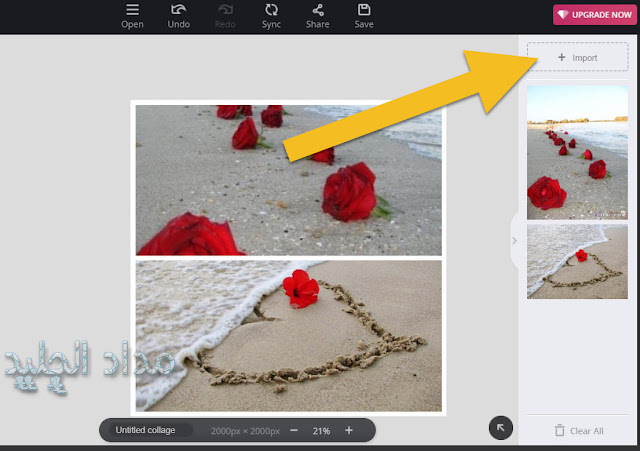Select the Clear All trash icon

(560, 431)
